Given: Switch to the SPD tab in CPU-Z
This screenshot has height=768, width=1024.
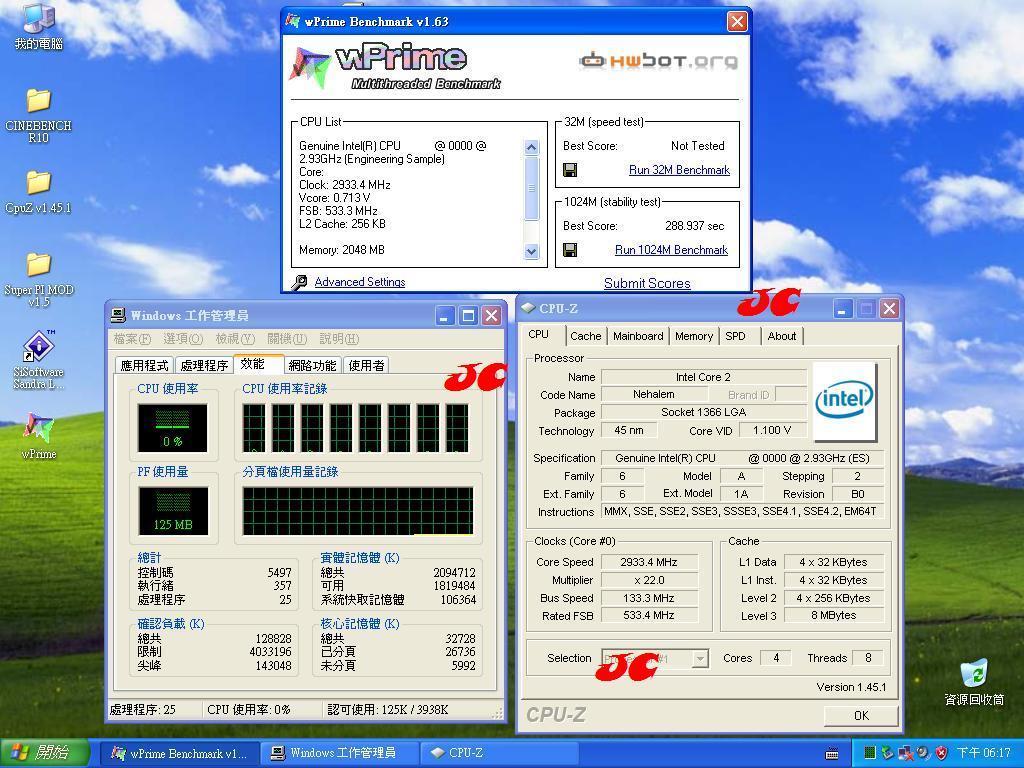Looking at the screenshot, I should tap(735, 336).
